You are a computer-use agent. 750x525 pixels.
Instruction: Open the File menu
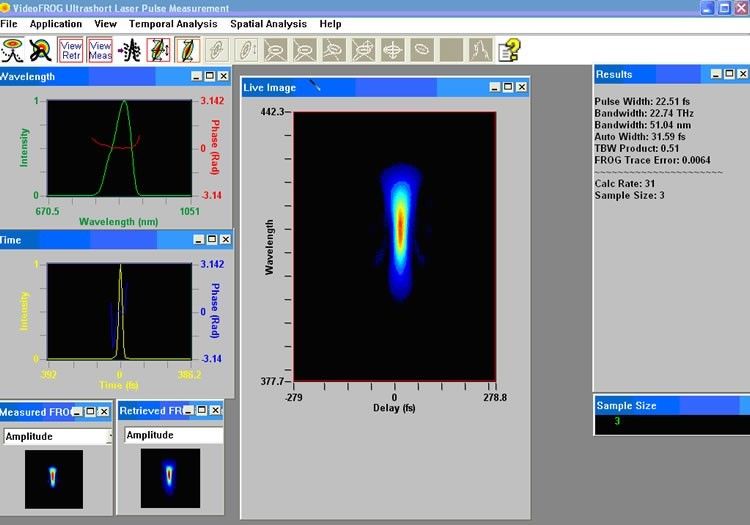pyautogui.click(x=9, y=24)
